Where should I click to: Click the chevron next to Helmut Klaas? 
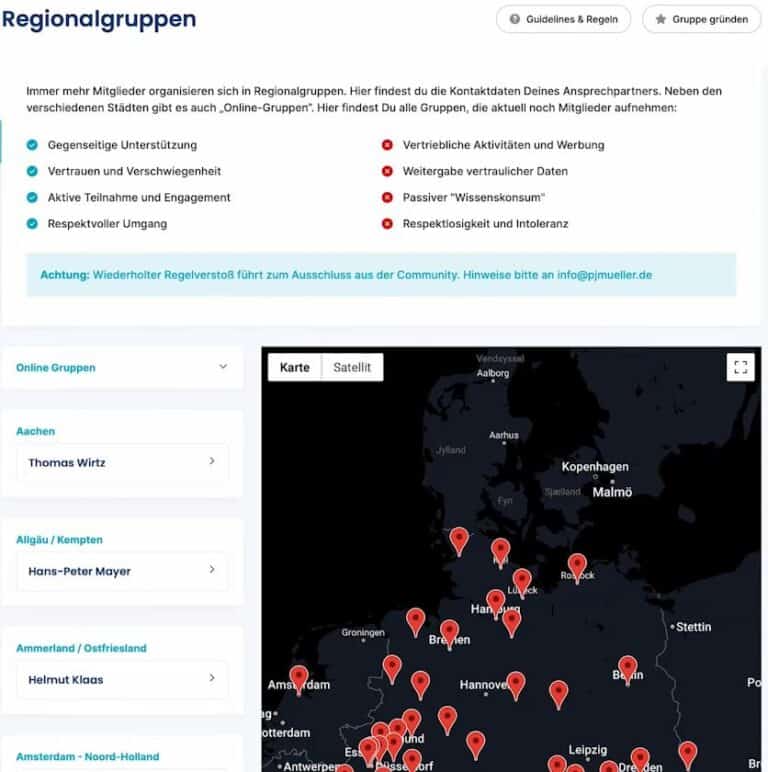coord(212,679)
